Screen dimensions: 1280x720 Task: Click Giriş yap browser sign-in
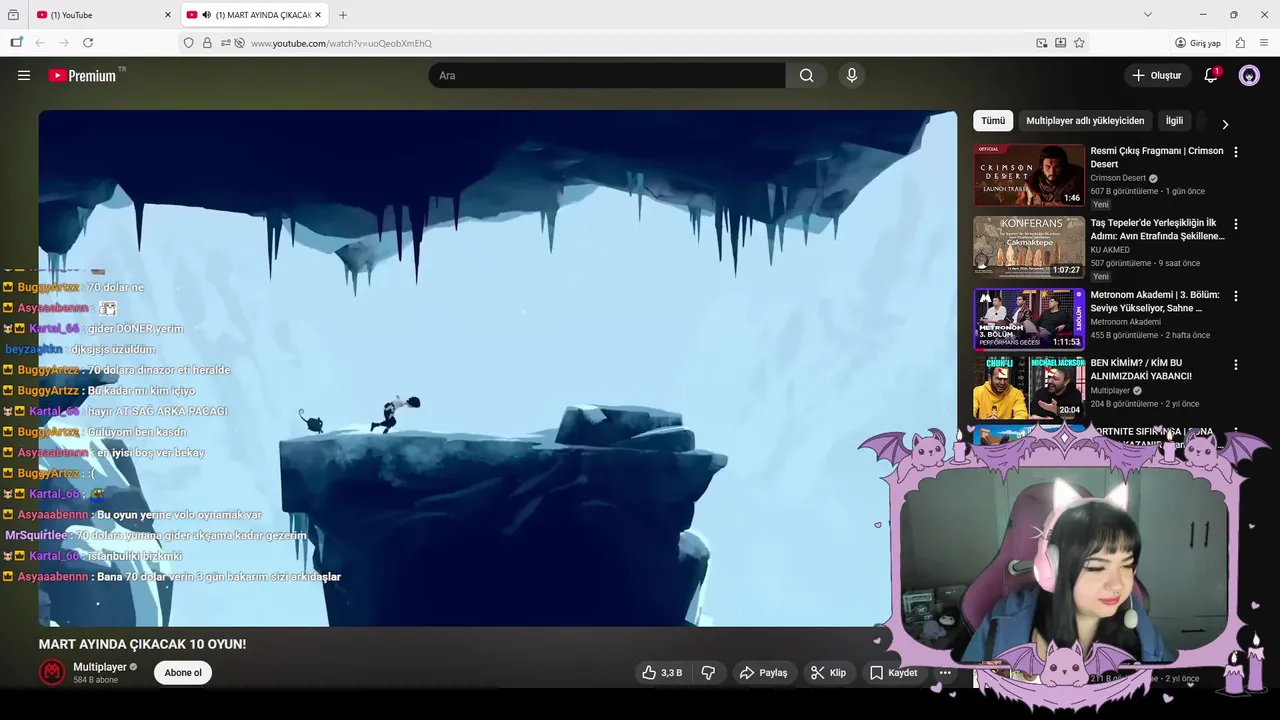1198,43
